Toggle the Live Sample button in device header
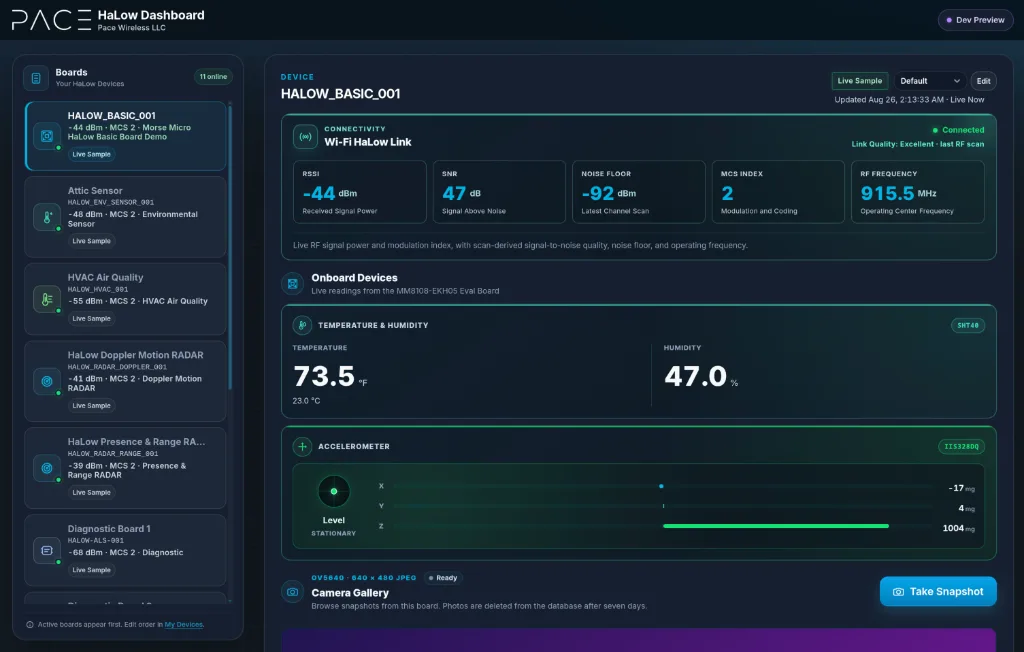Viewport: 1024px width, 652px height. (859, 81)
